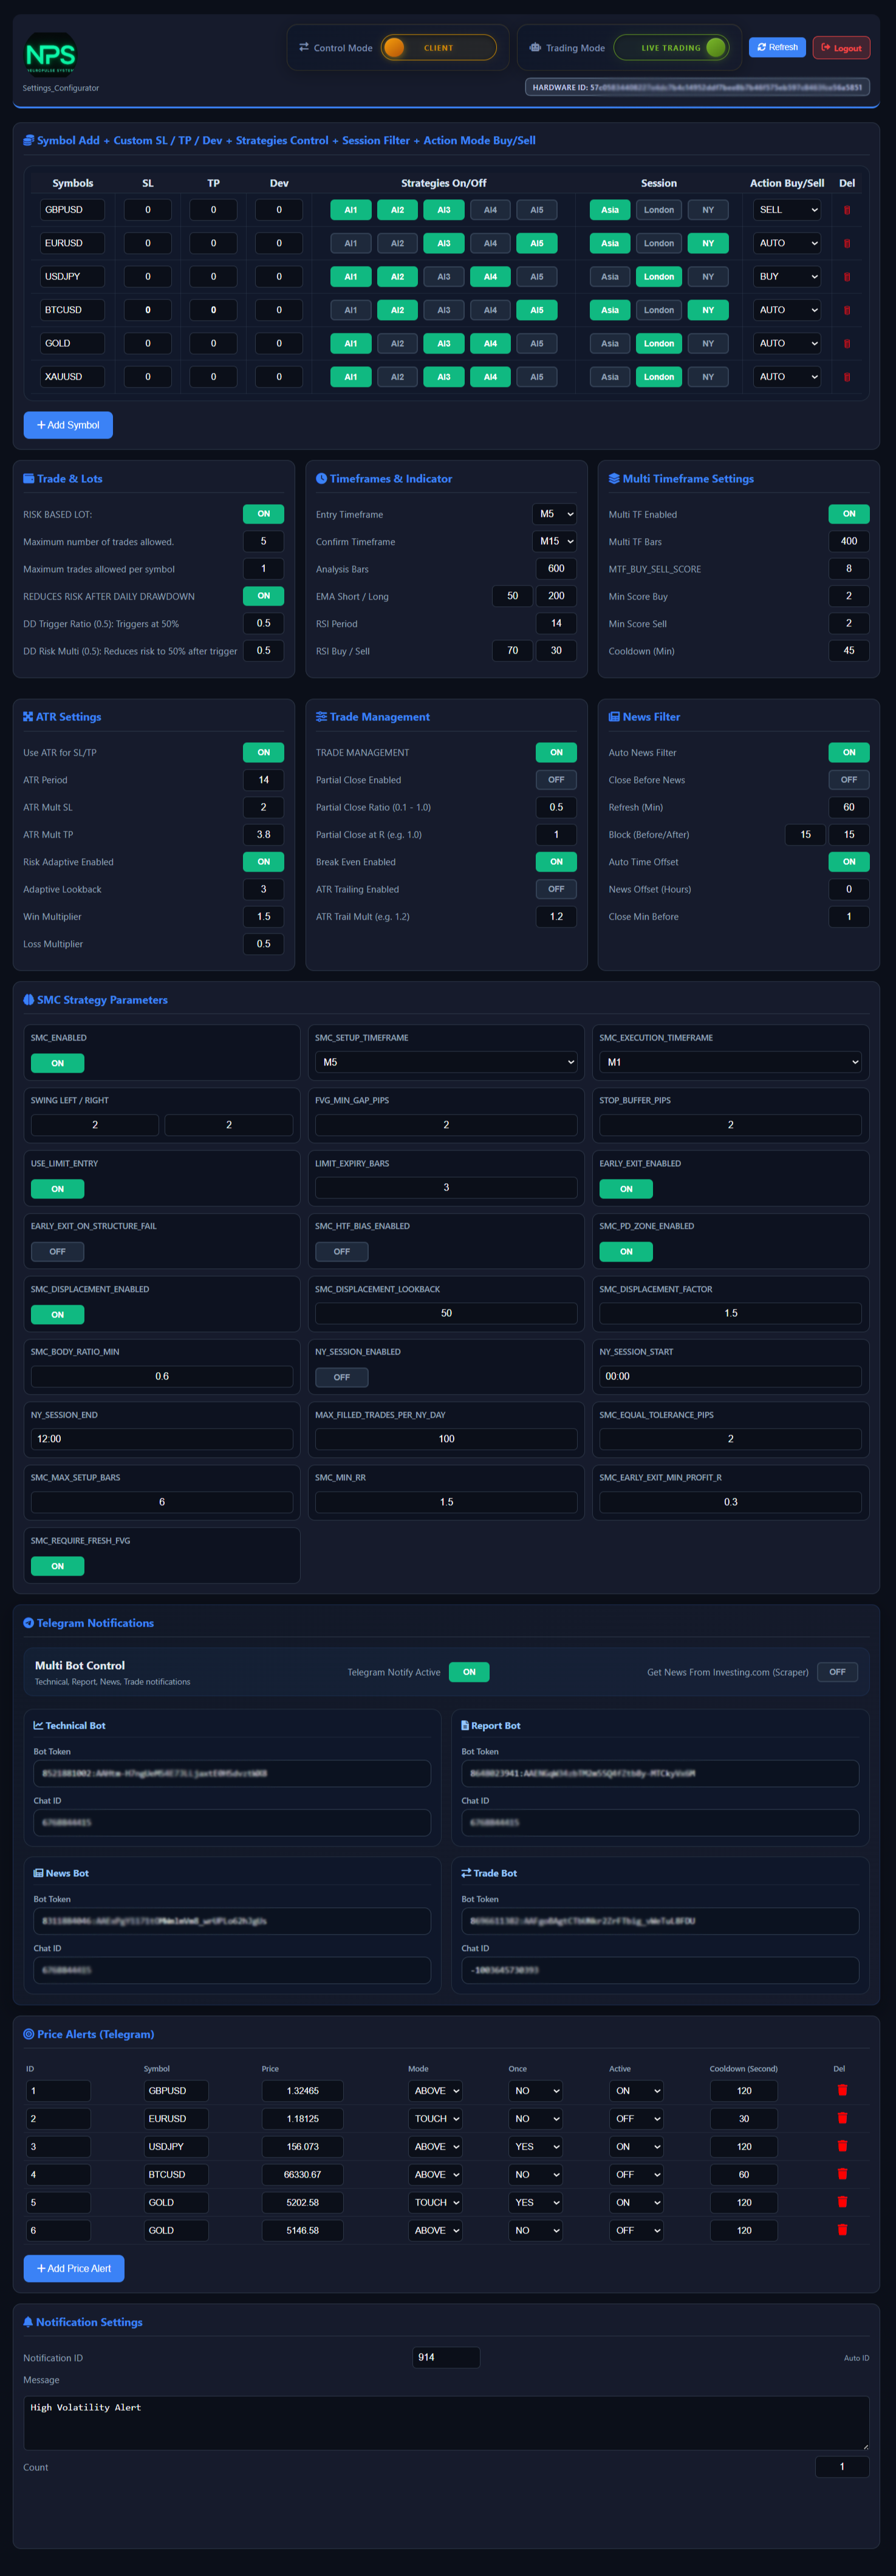Screen dimensions: 896x2576
Task: Toggle ATR Trailing Enabled switch
Action: click(556, 889)
